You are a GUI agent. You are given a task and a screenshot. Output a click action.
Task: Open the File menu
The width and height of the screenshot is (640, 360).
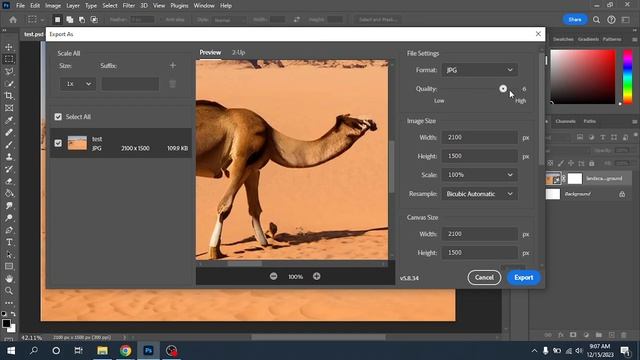20,6
